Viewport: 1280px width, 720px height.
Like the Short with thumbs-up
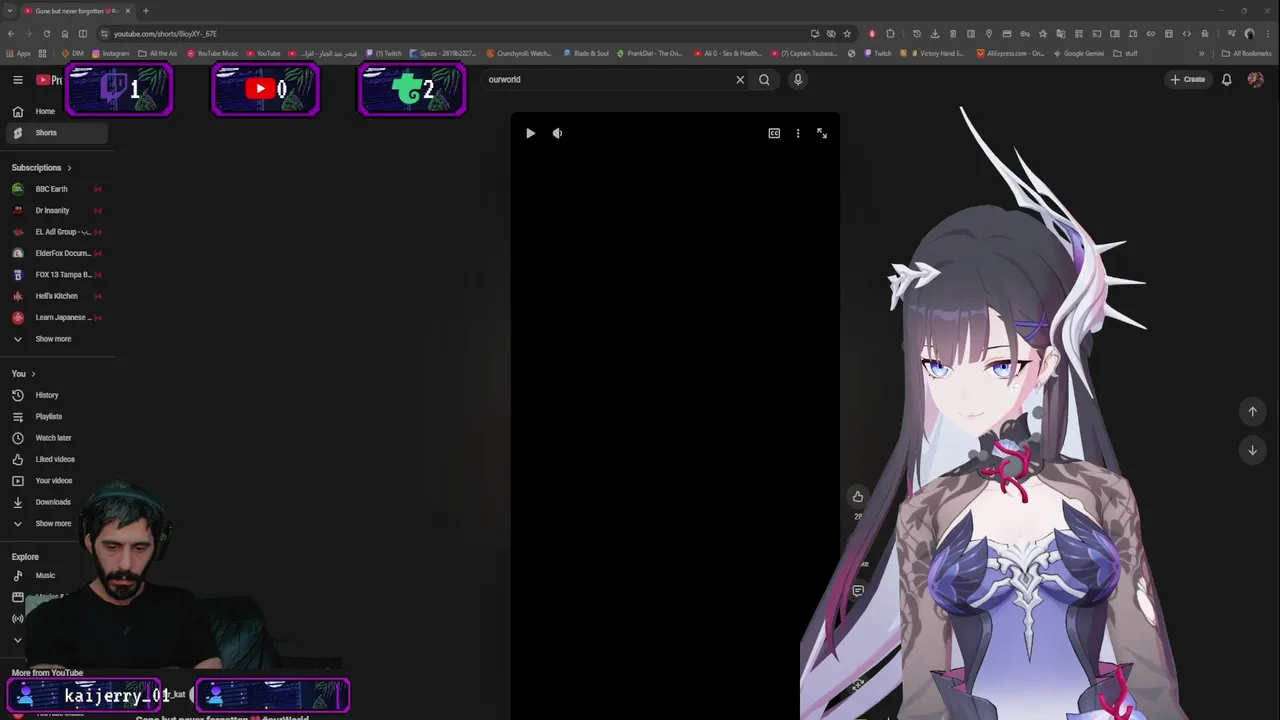(857, 496)
